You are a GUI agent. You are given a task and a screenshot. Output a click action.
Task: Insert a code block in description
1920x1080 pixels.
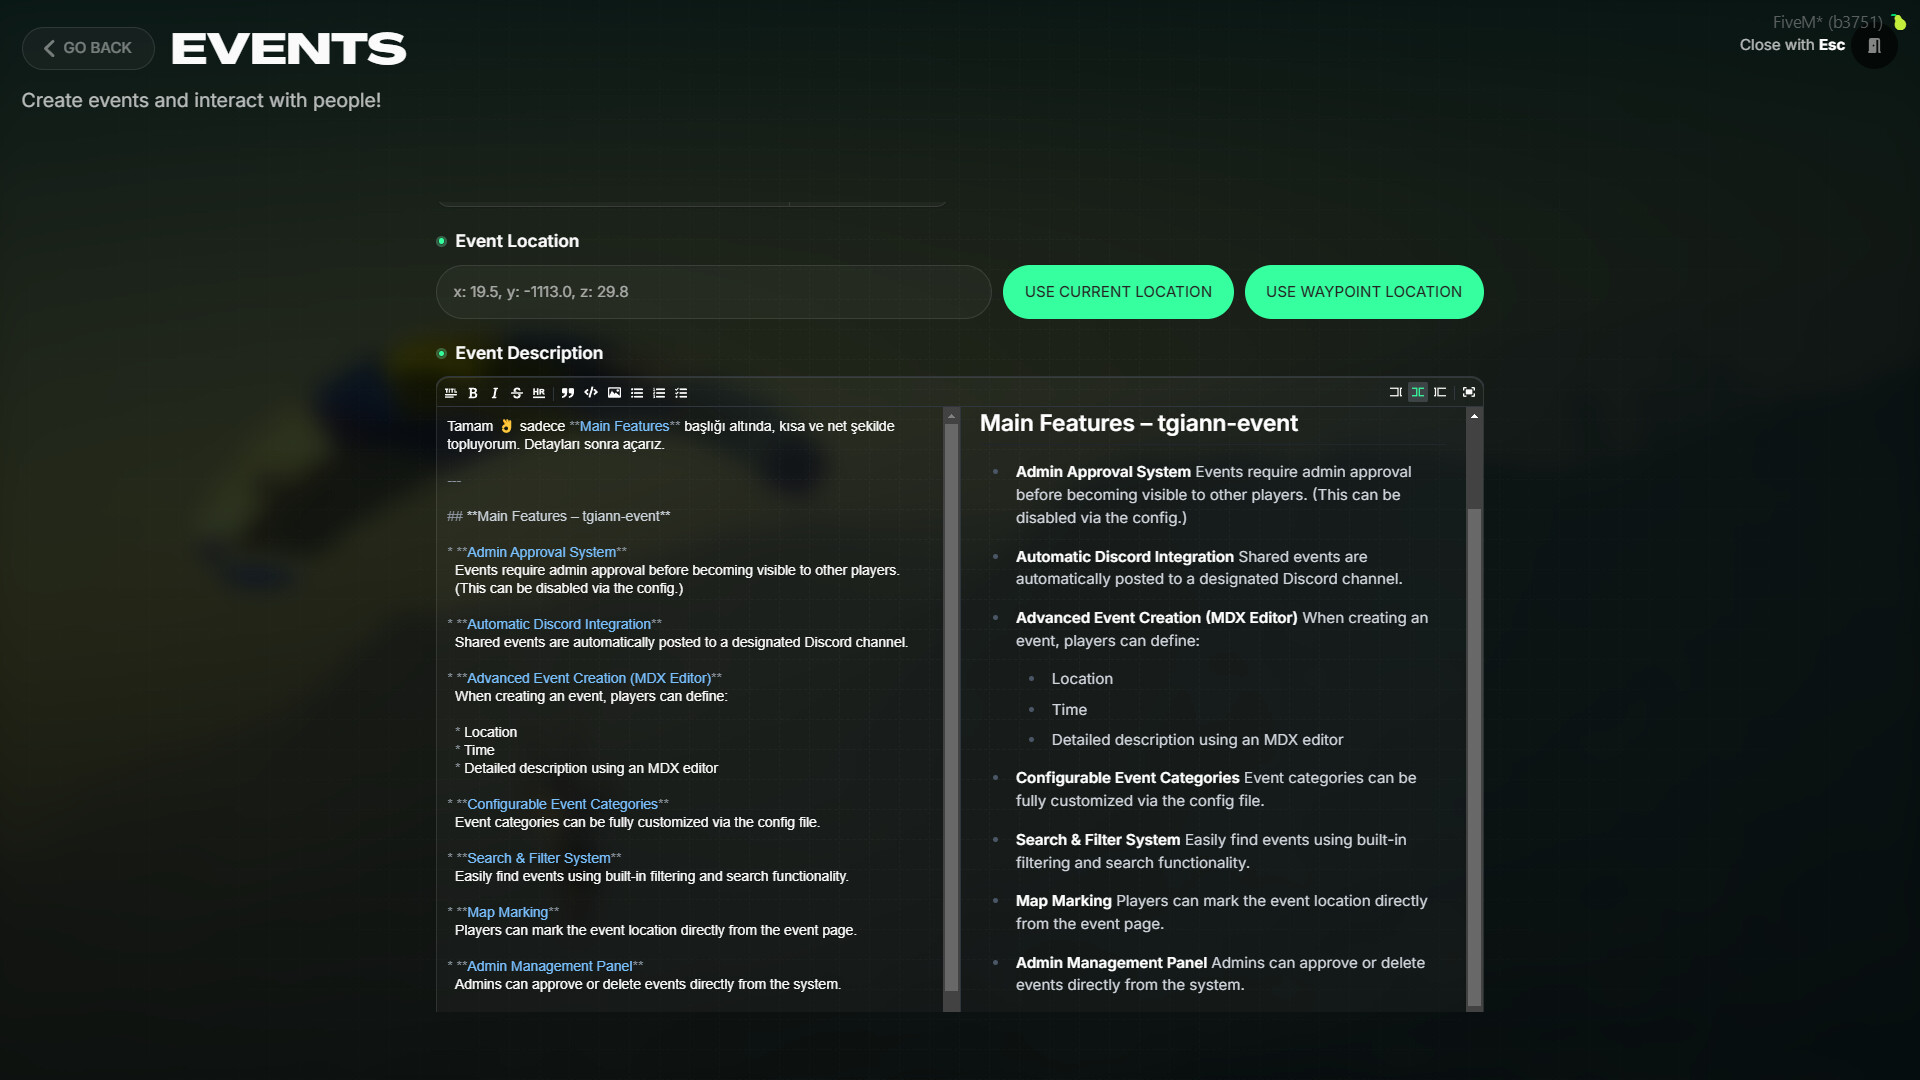pos(591,393)
